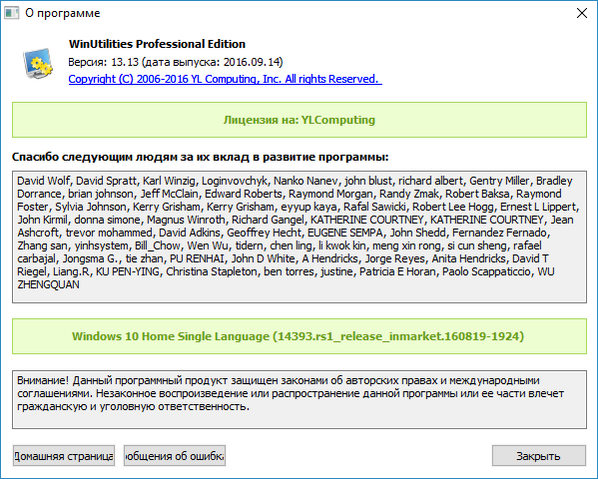
Task: Click the name Magnus Winroth in the list
Action: 186,220
